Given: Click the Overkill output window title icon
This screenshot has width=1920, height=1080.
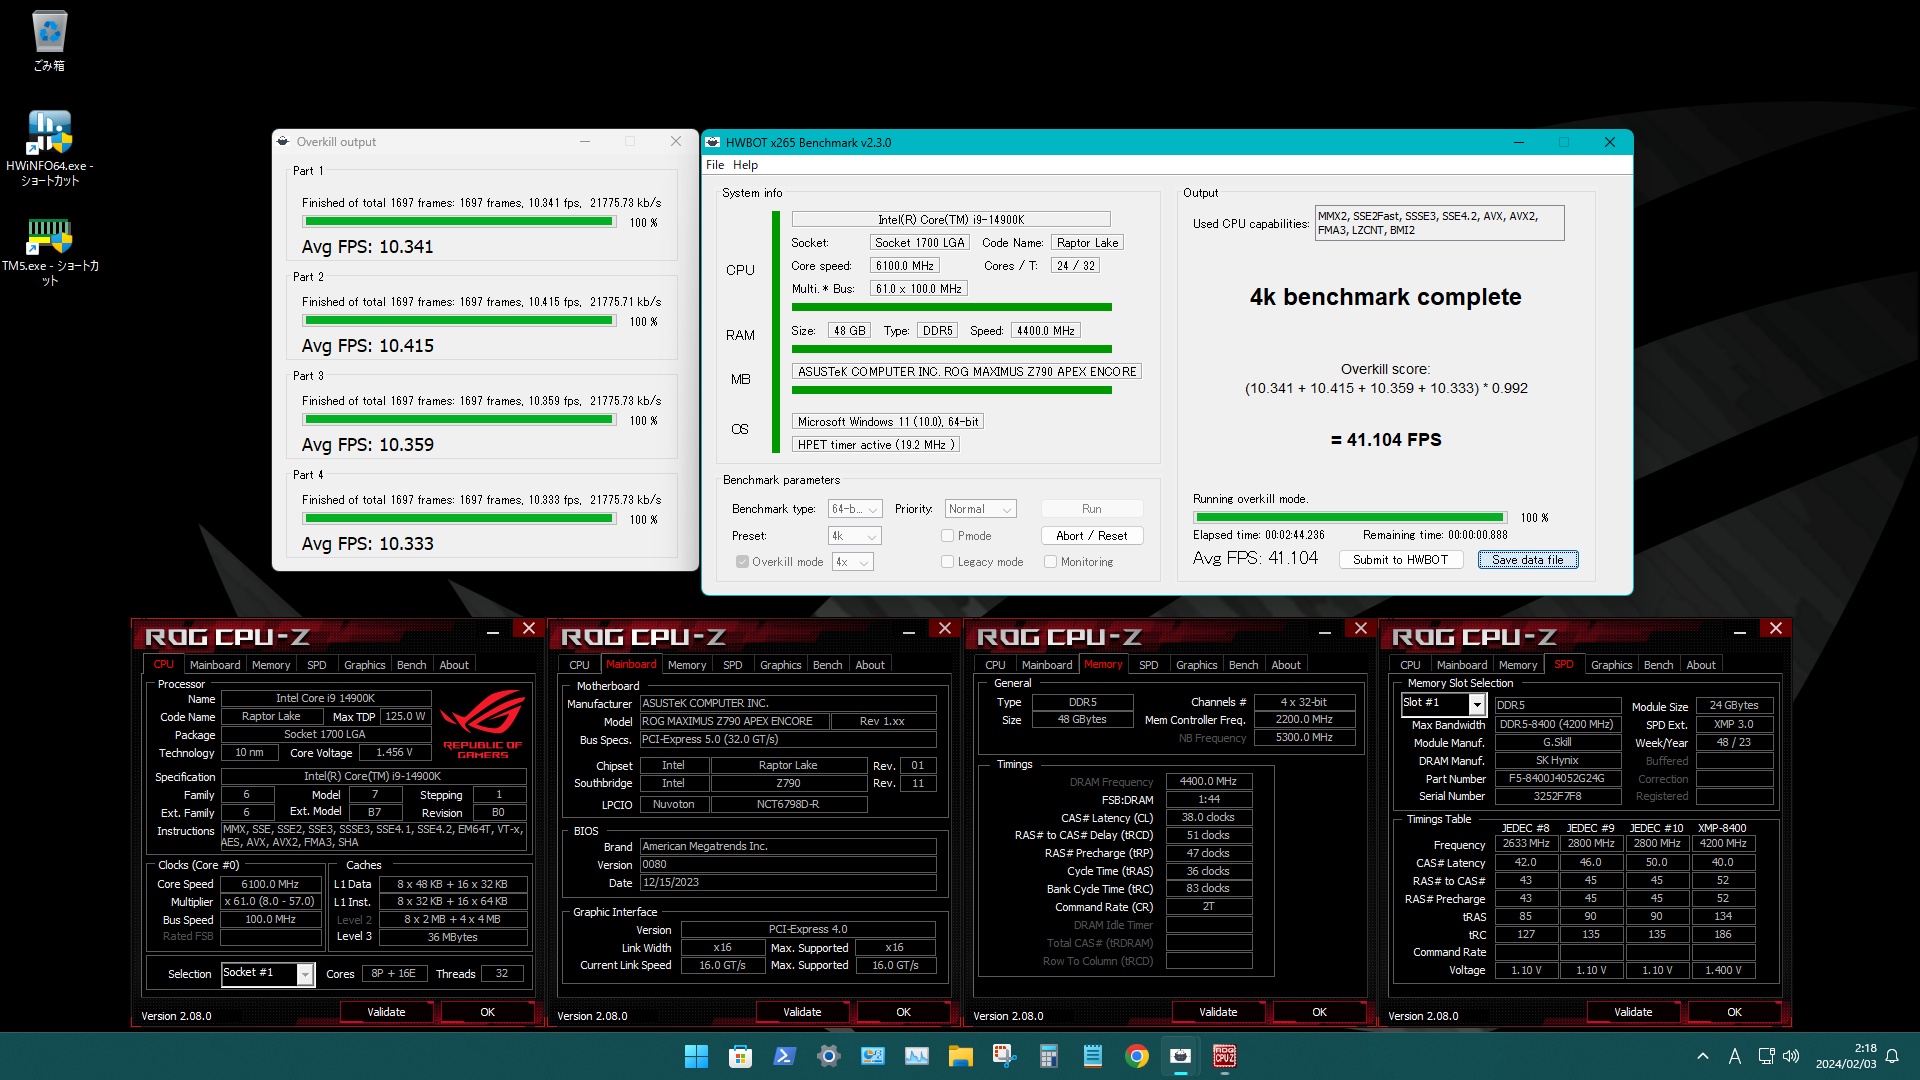Looking at the screenshot, I should point(283,141).
